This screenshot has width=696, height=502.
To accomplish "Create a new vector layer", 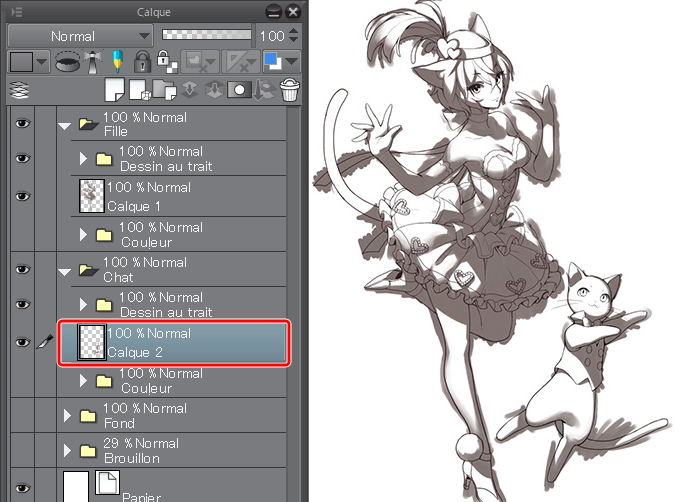I will [x=139, y=90].
